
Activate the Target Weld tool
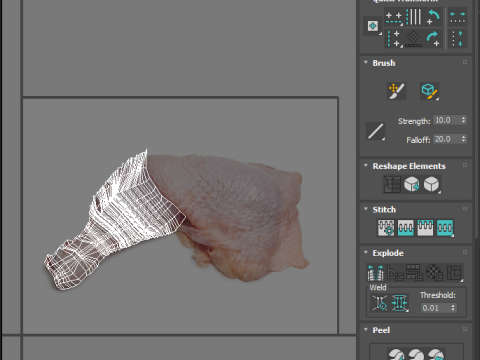[x=380, y=303]
